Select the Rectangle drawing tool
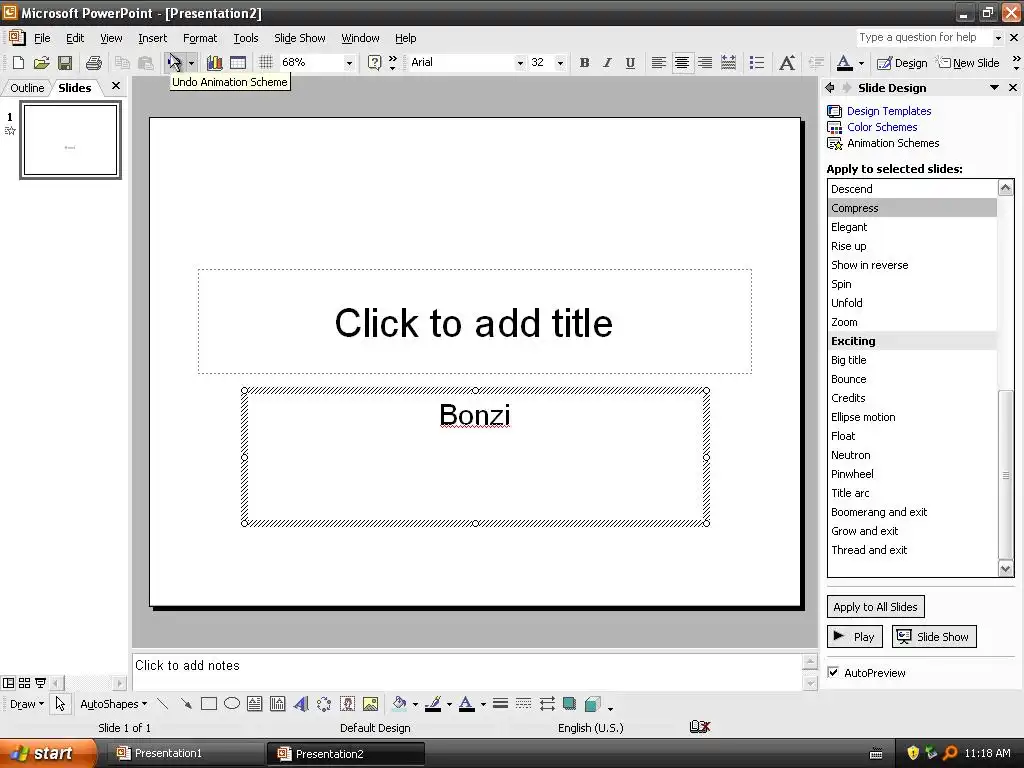The height and width of the screenshot is (768, 1024). pyautogui.click(x=209, y=704)
